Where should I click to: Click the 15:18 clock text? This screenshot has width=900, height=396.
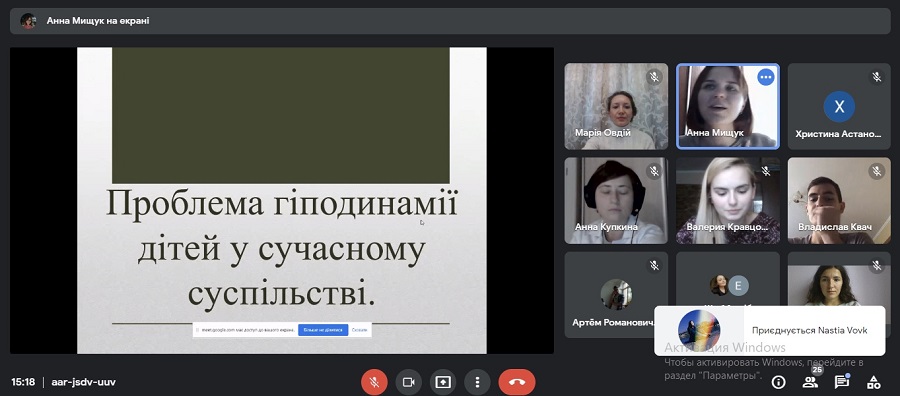pos(23,382)
